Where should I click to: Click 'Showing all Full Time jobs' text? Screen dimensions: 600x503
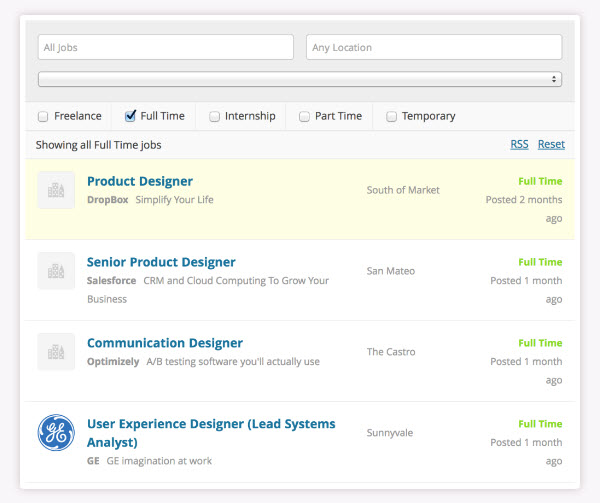click(x=98, y=145)
